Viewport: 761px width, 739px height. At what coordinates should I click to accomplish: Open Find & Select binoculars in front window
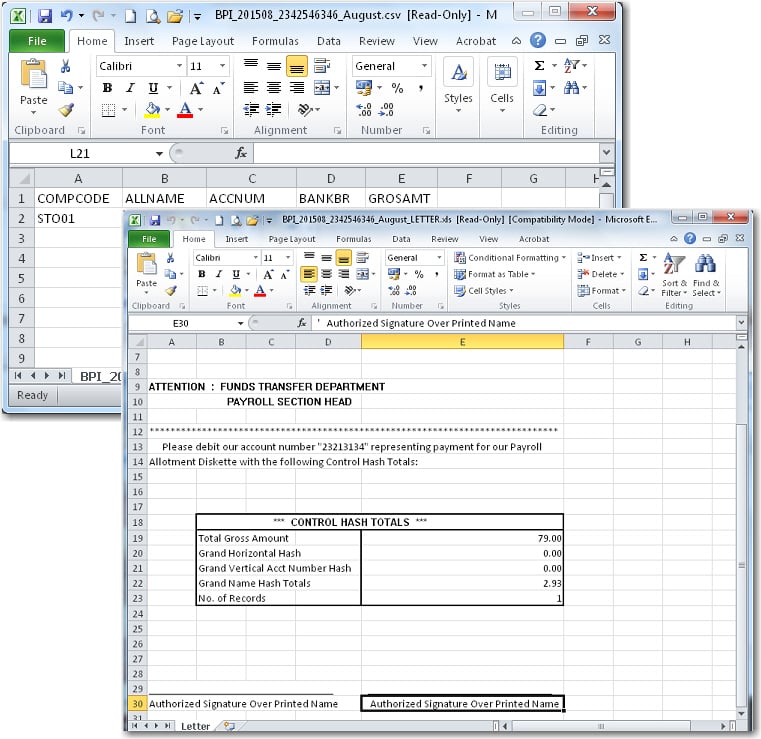pyautogui.click(x=705, y=274)
